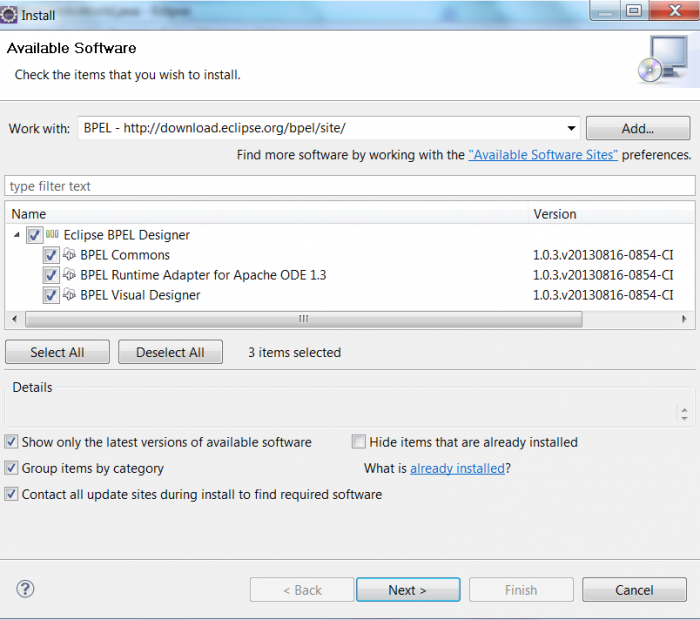Uncheck Show only the latest versions
The width and height of the screenshot is (700, 620).
pyautogui.click(x=11, y=442)
